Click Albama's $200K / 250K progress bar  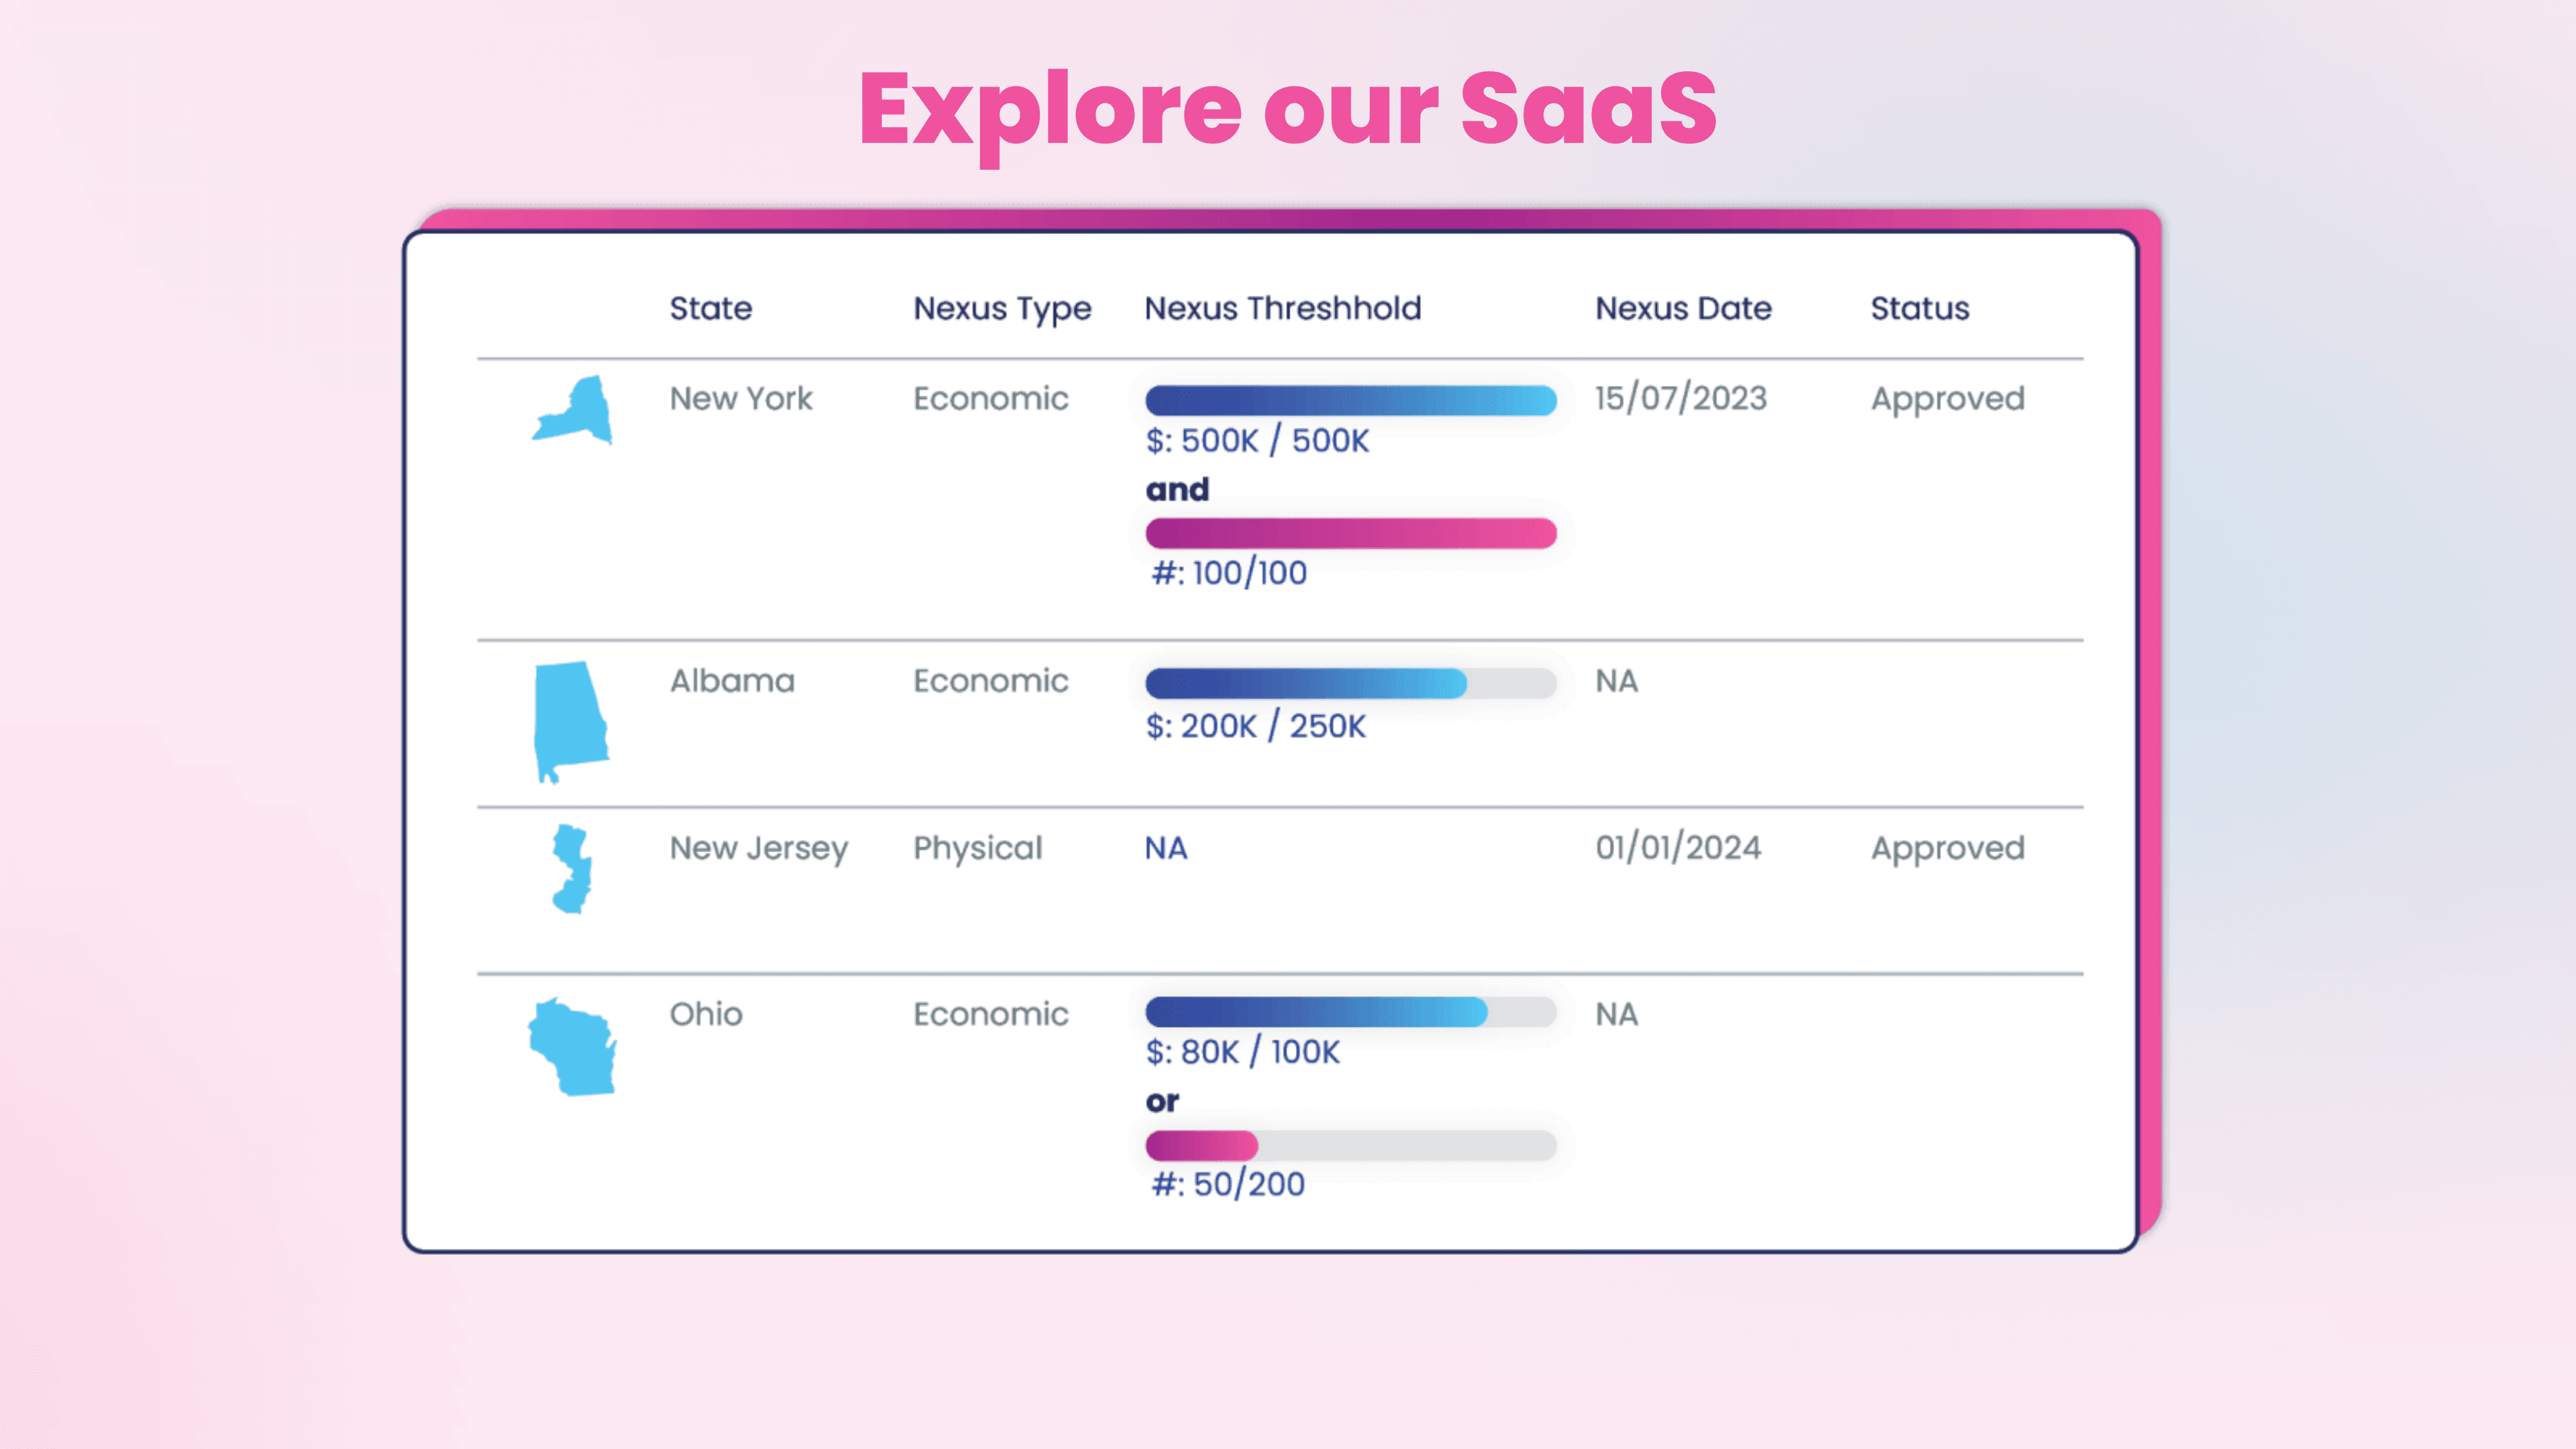(1350, 683)
